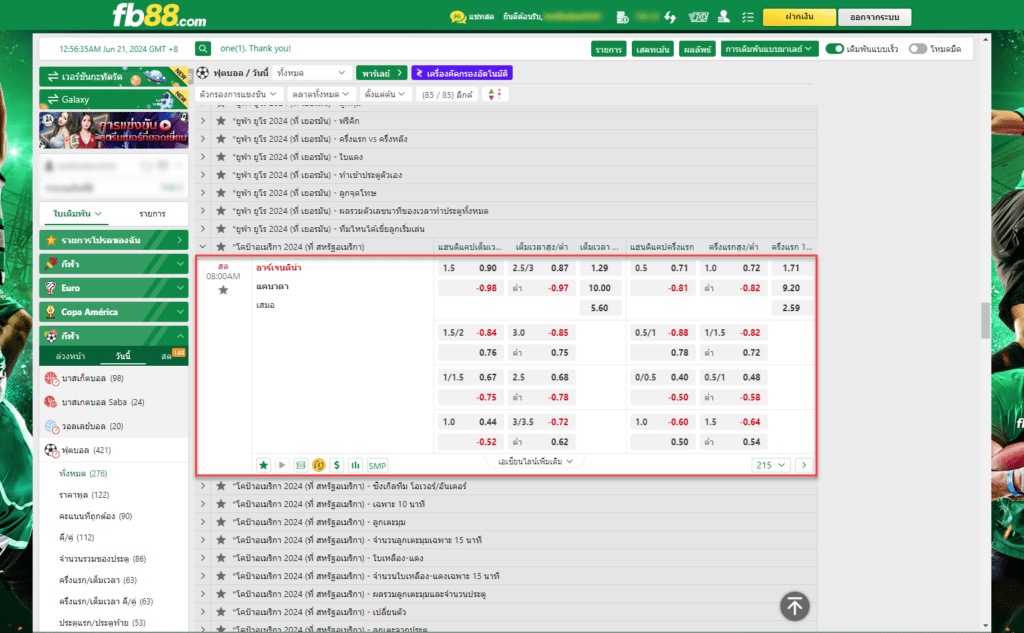Click the สเตทเม้น statement button
Screen dimensions: 1024x633
(652, 49)
